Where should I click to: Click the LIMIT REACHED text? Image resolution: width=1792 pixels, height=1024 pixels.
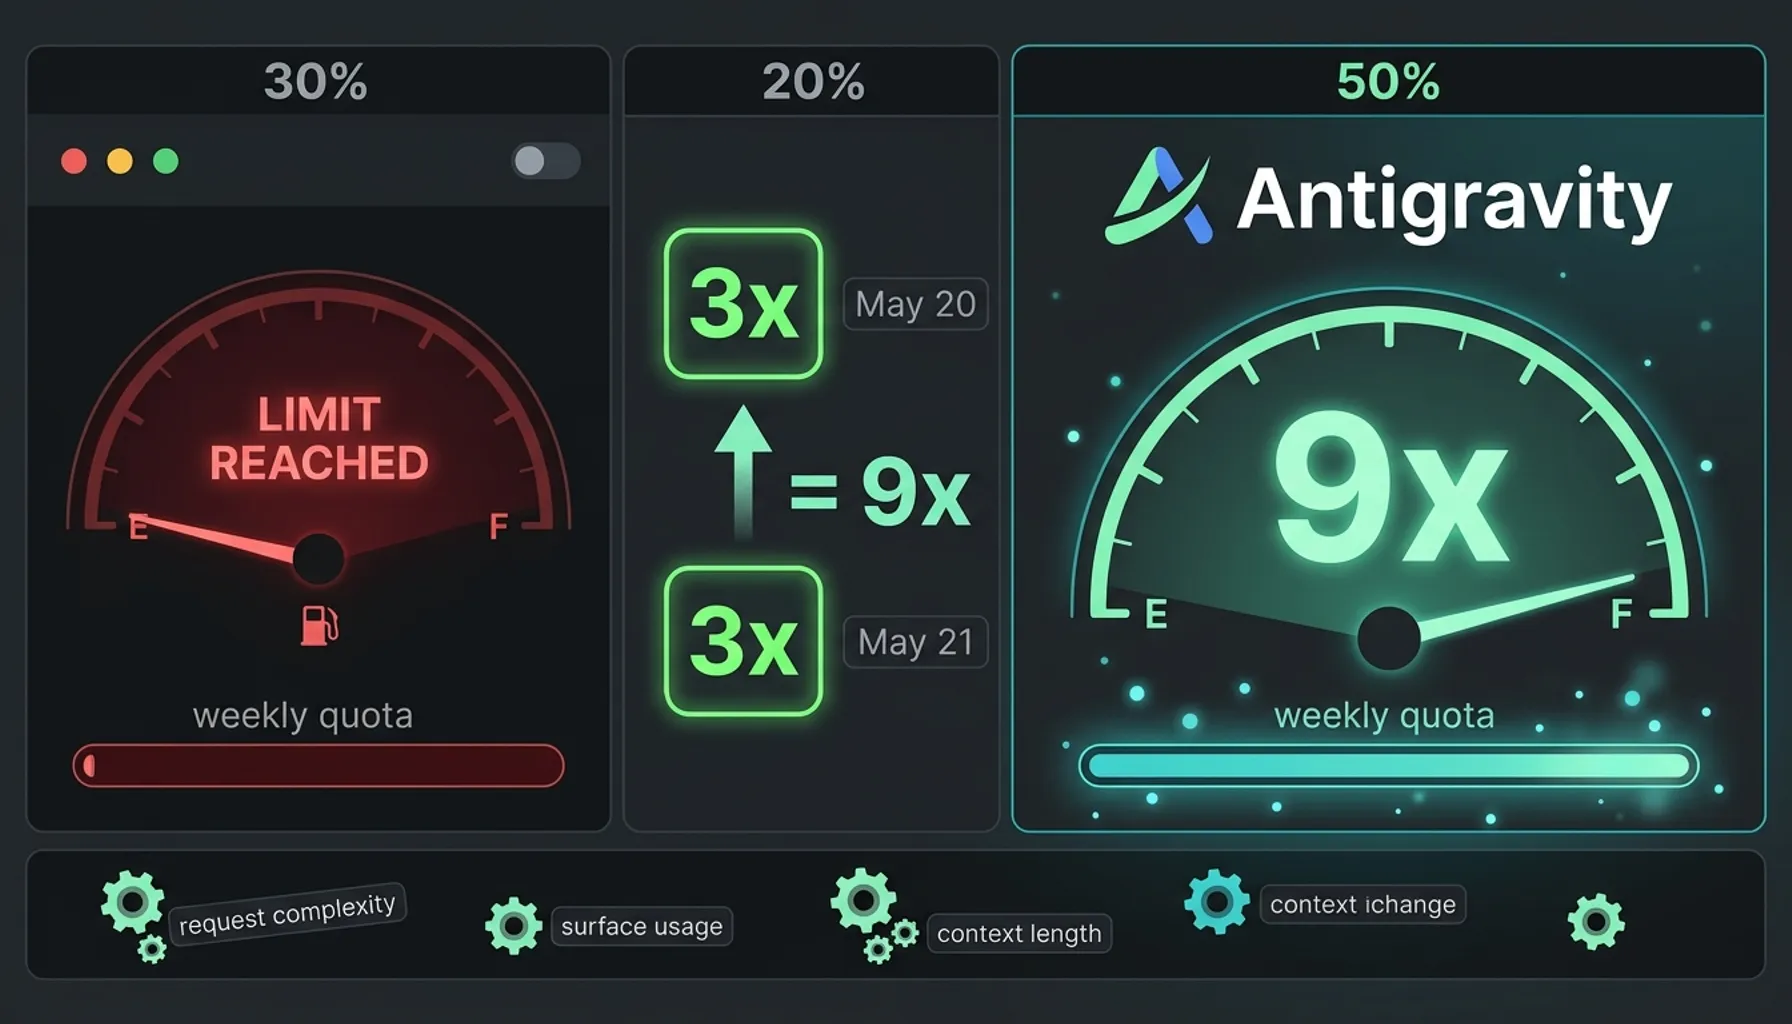(x=319, y=439)
